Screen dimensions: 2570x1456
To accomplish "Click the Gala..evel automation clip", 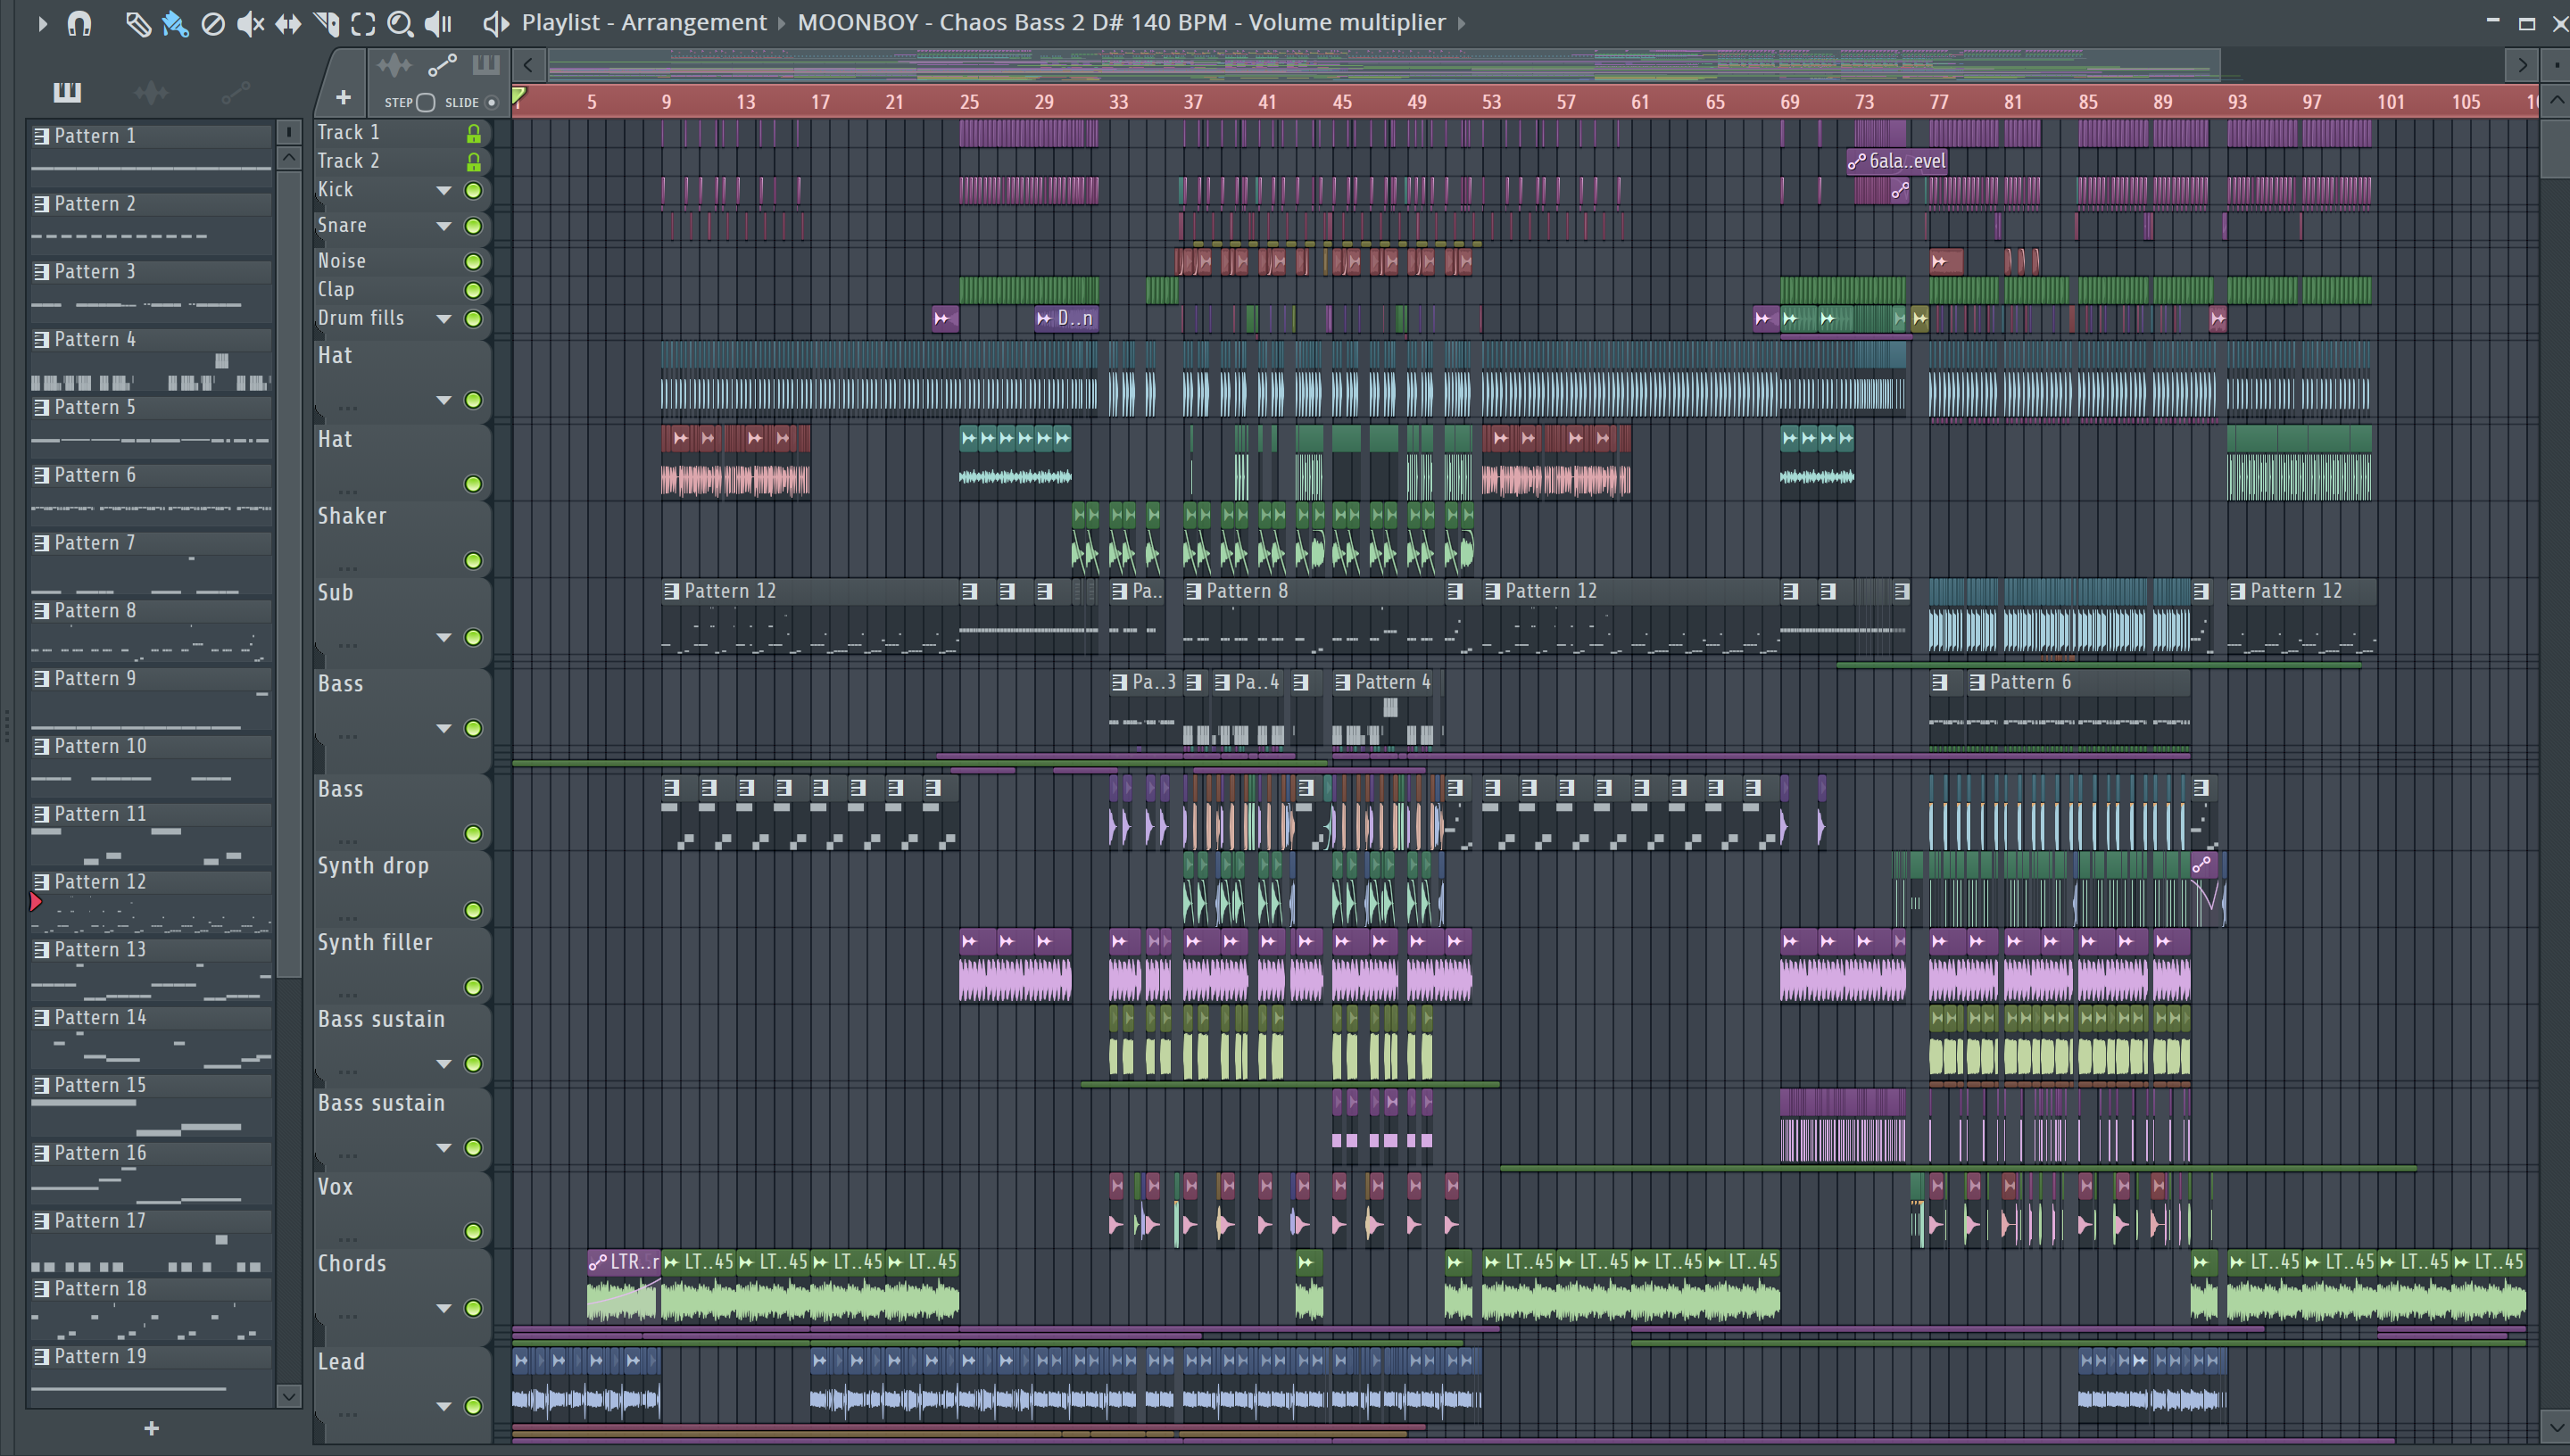I will click(x=1897, y=162).
